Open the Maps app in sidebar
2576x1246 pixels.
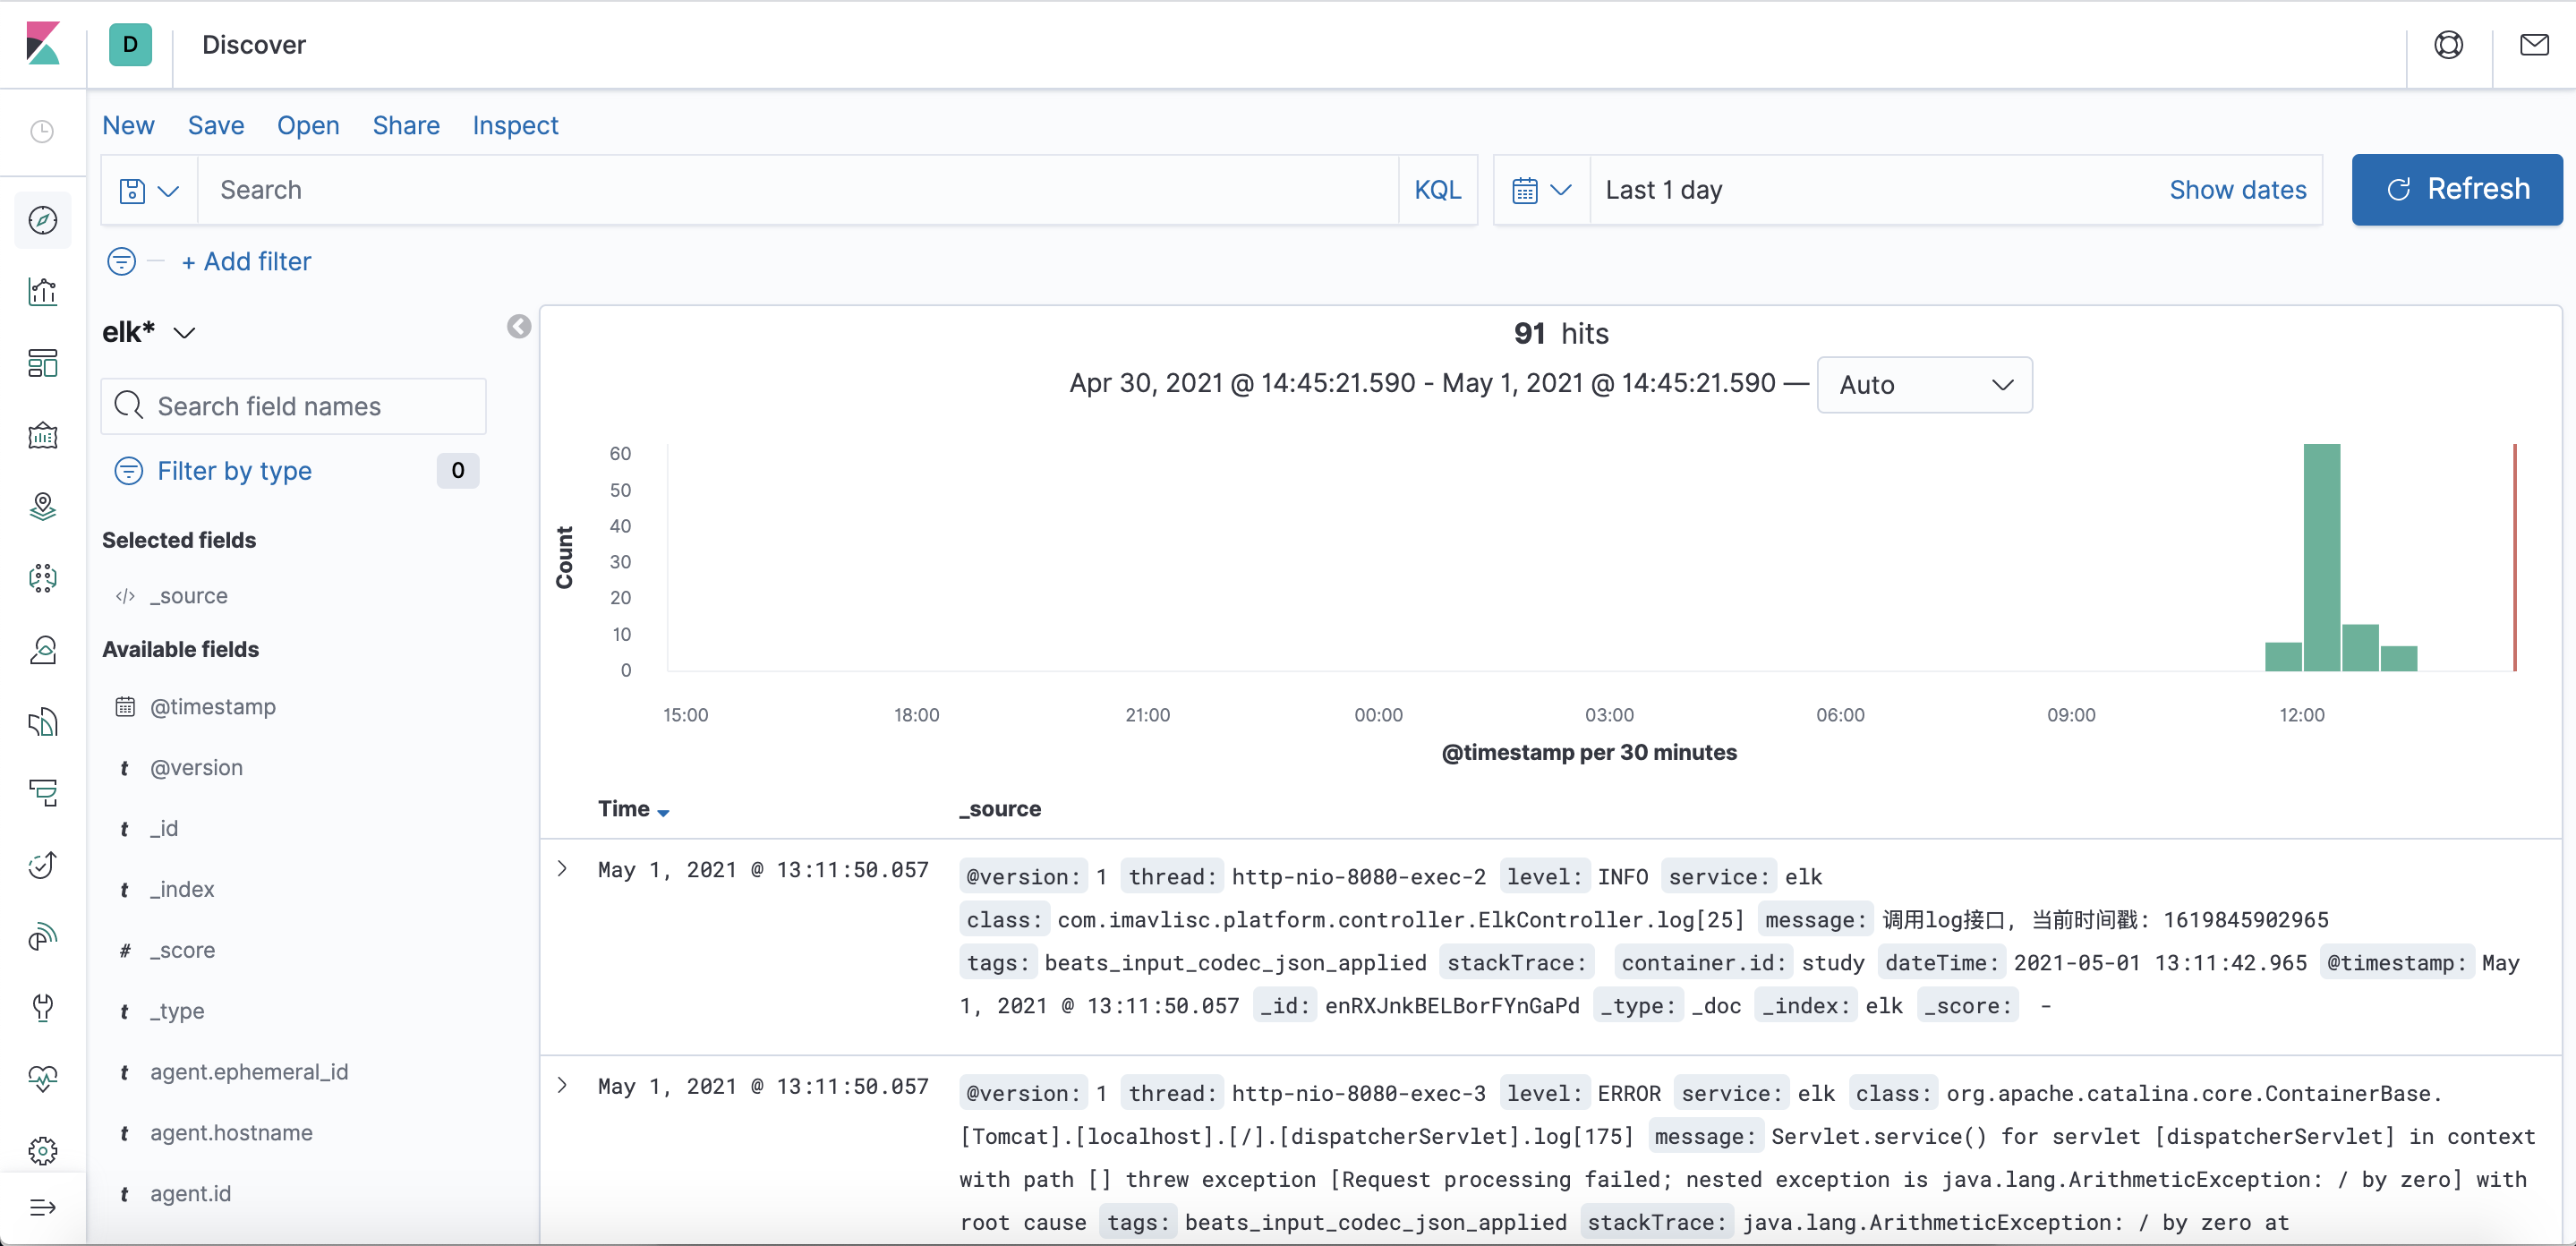pos(42,507)
